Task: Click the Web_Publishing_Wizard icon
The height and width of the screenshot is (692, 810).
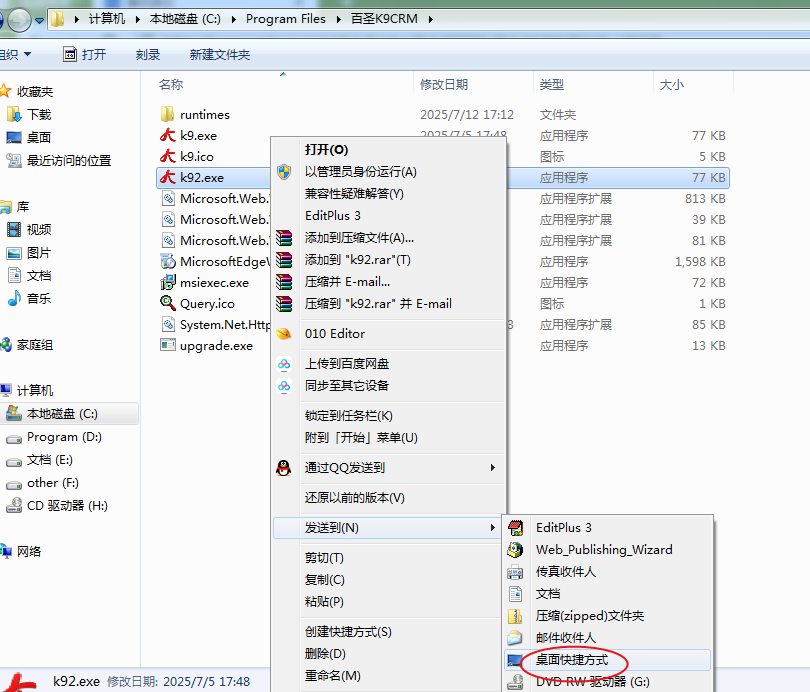Action: coord(516,549)
